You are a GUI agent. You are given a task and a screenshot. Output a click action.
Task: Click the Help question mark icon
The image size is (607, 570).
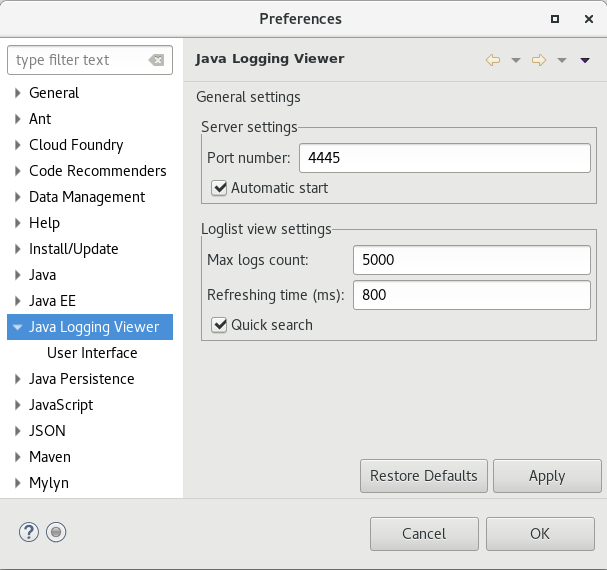coord(28,533)
